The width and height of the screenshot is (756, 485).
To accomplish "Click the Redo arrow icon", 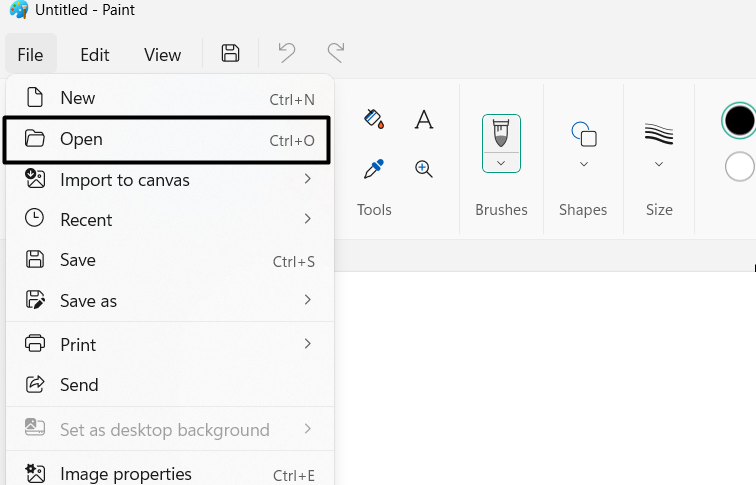I will tap(336, 54).
